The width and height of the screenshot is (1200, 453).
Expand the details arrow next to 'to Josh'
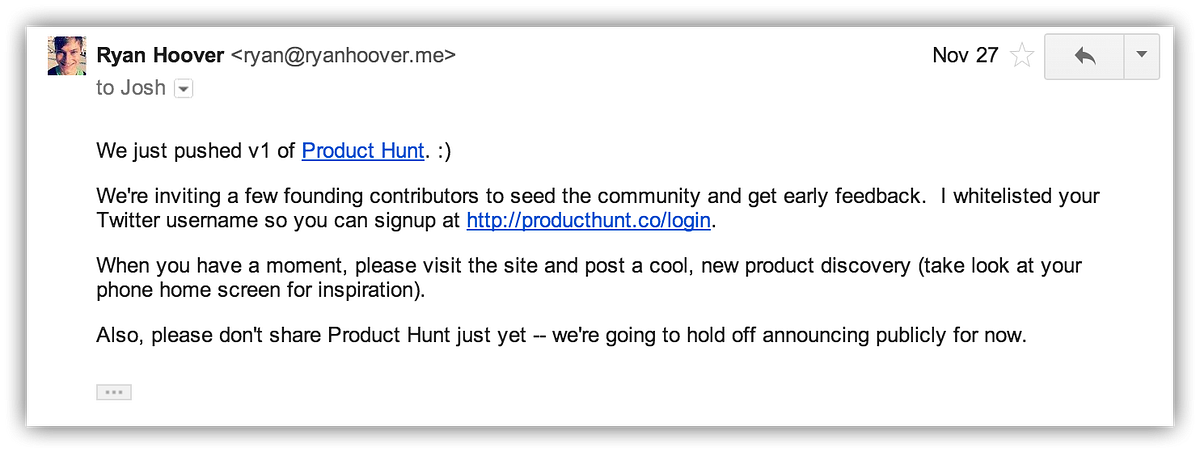[183, 89]
